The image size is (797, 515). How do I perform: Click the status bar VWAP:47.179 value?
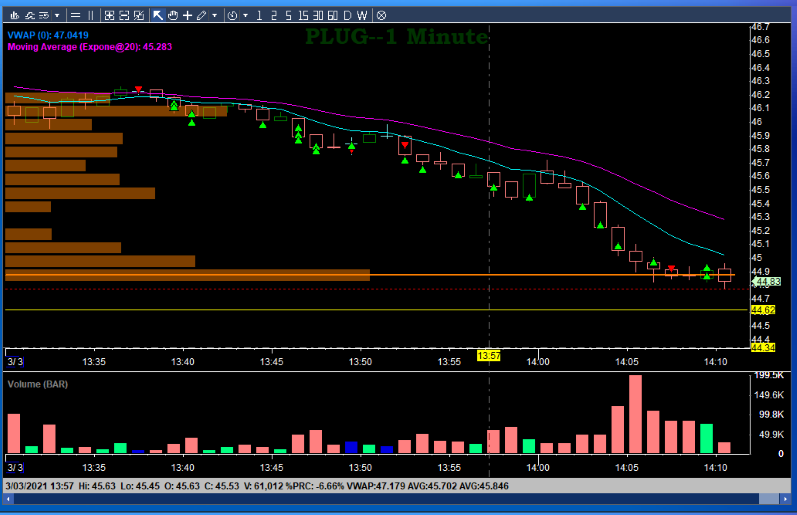(376, 486)
